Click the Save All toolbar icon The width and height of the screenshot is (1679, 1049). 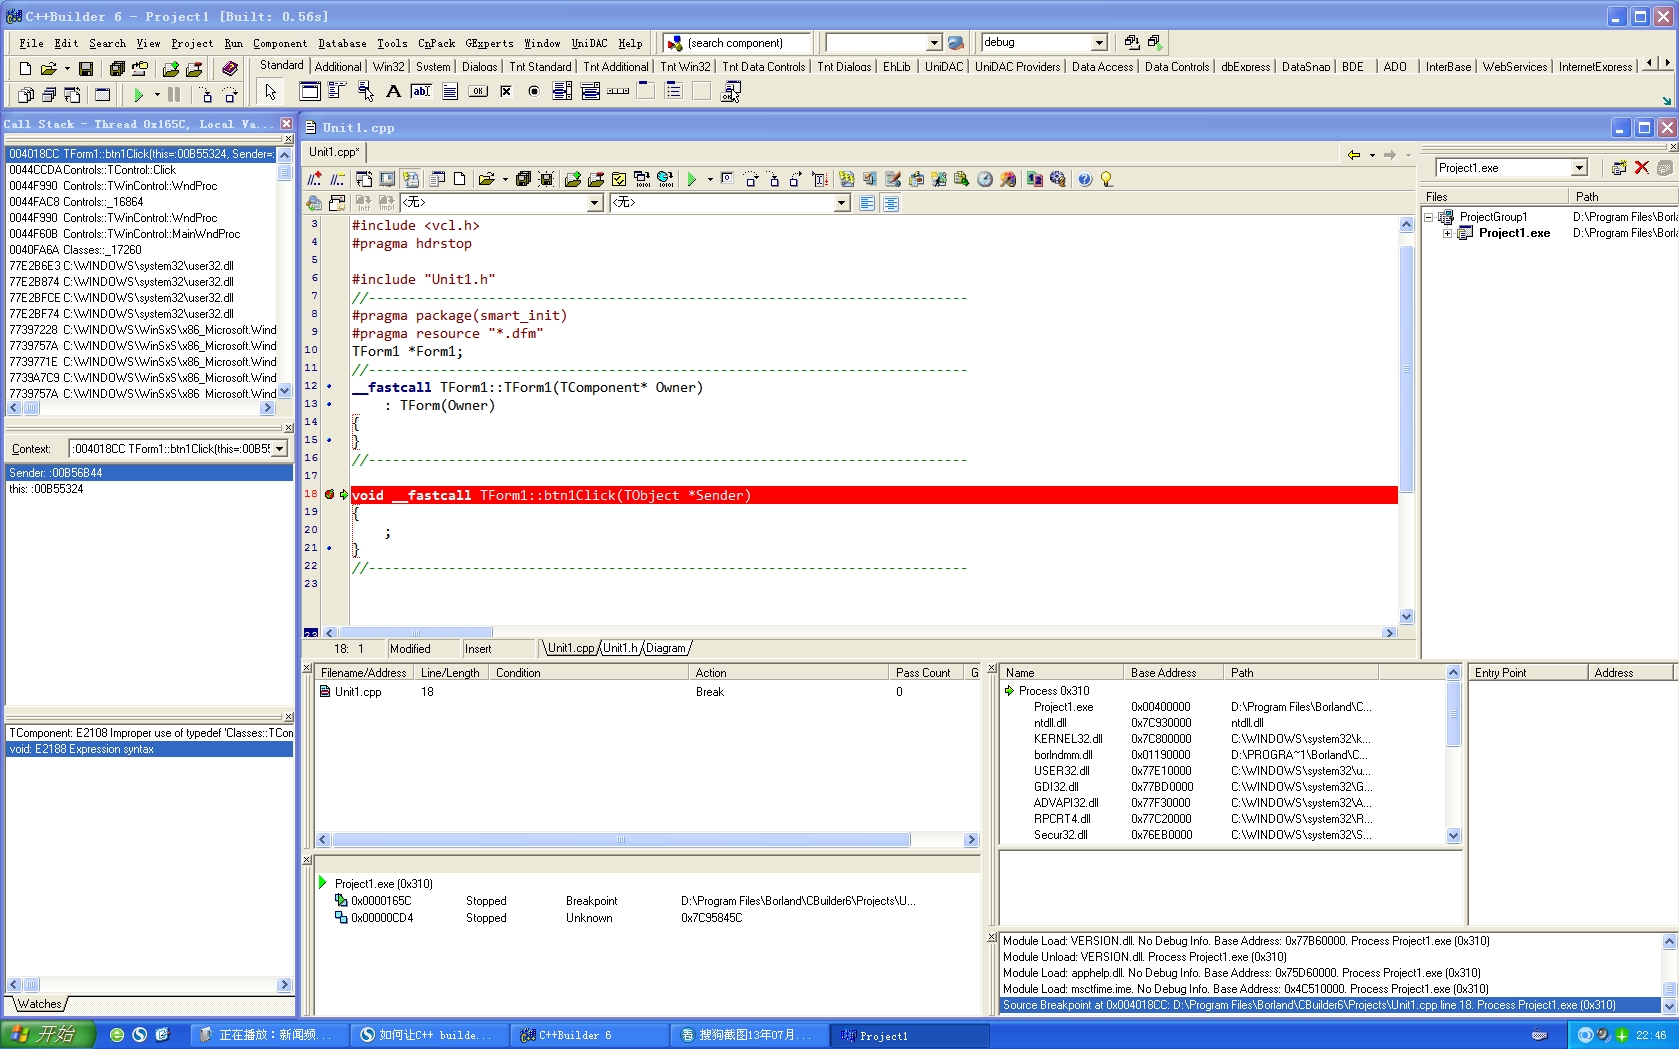pyautogui.click(x=117, y=69)
